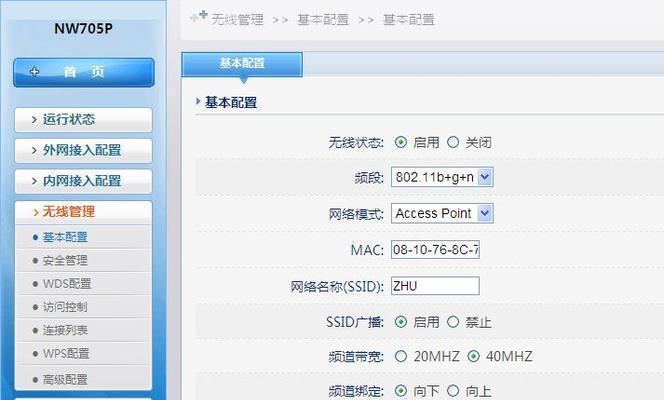
Task: Click the 无线管理 breadcrumb text
Action: click(x=237, y=19)
